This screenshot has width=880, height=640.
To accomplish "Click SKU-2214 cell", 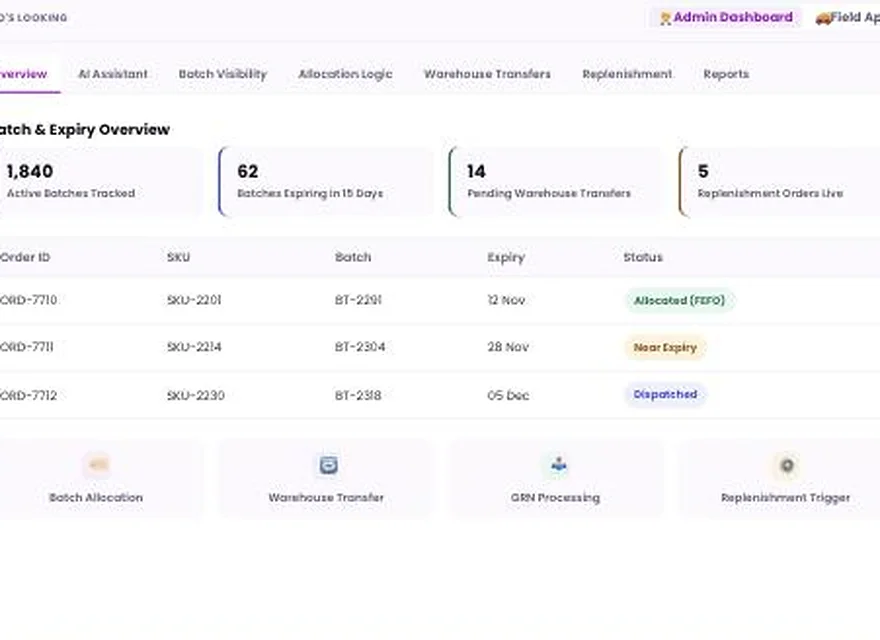I will click(x=194, y=347).
